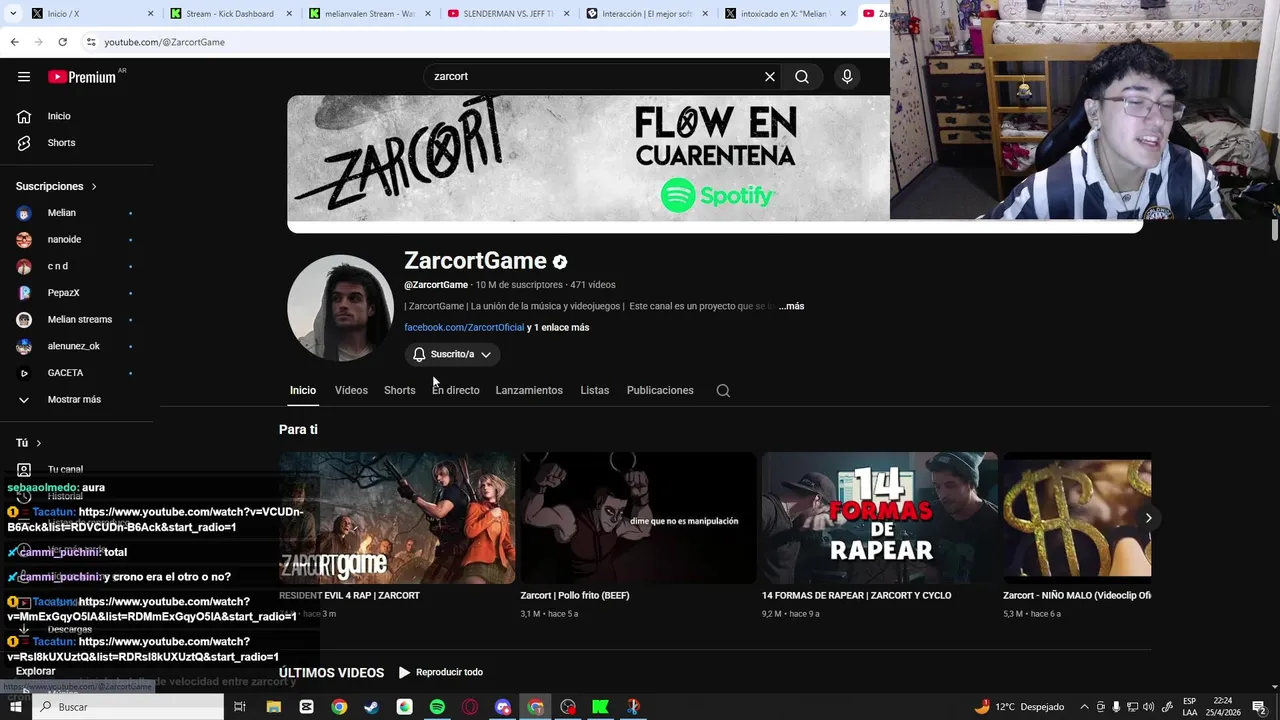Select the En directo channel tab
Image resolution: width=1280 pixels, height=720 pixels.
point(456,390)
